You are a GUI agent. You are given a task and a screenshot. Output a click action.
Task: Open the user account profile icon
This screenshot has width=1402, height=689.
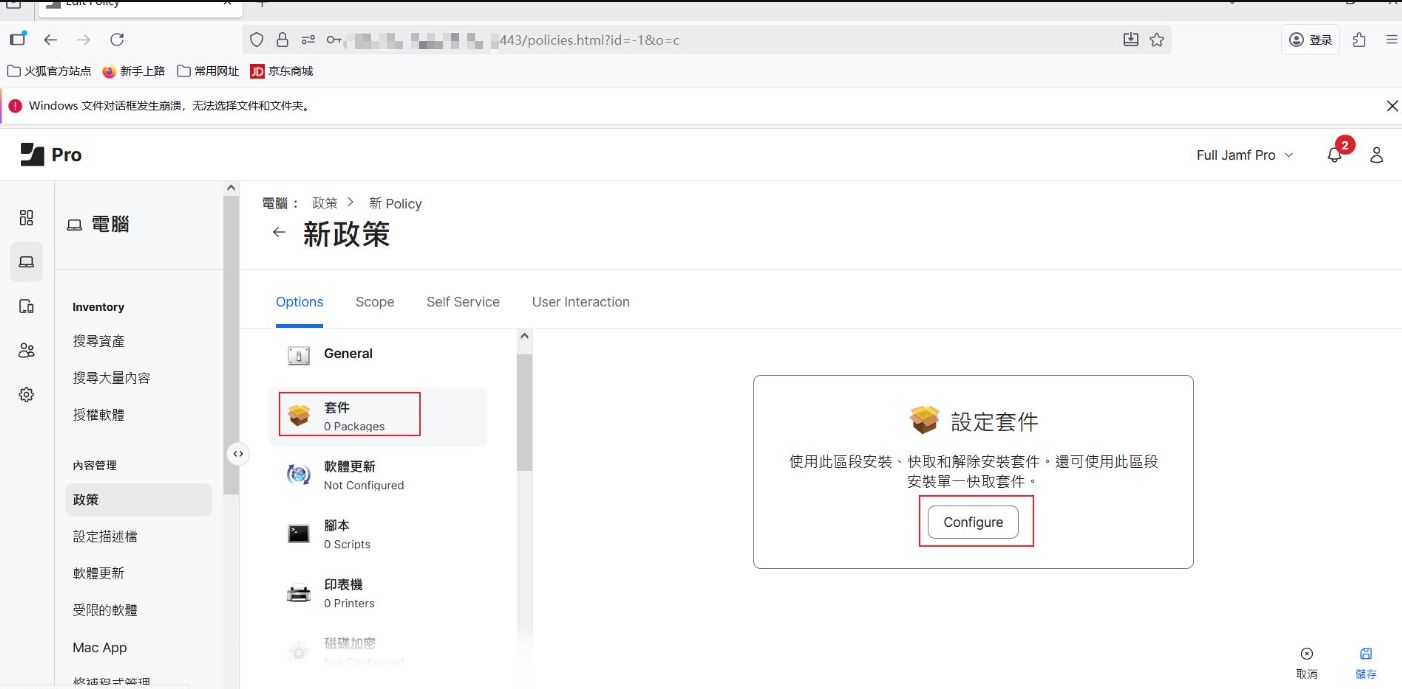pos(1377,155)
